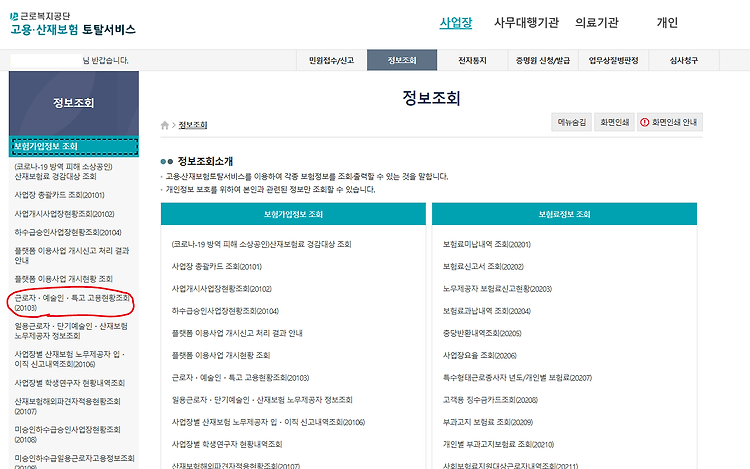Open the 심사청구 menu

[x=684, y=60]
